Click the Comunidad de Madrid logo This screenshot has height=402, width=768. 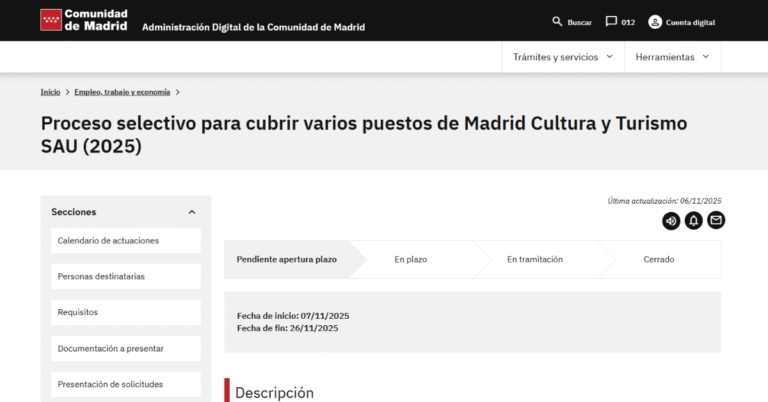coord(84,20)
